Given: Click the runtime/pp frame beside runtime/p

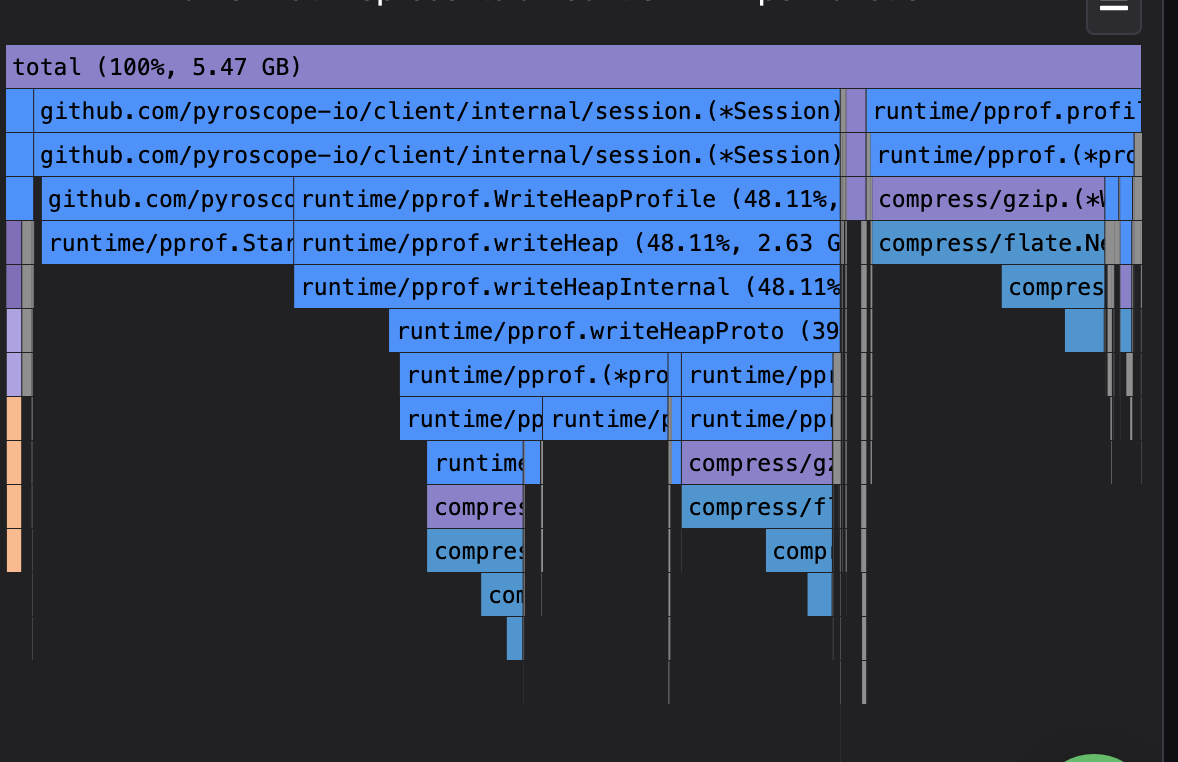Looking at the screenshot, I should [470, 419].
